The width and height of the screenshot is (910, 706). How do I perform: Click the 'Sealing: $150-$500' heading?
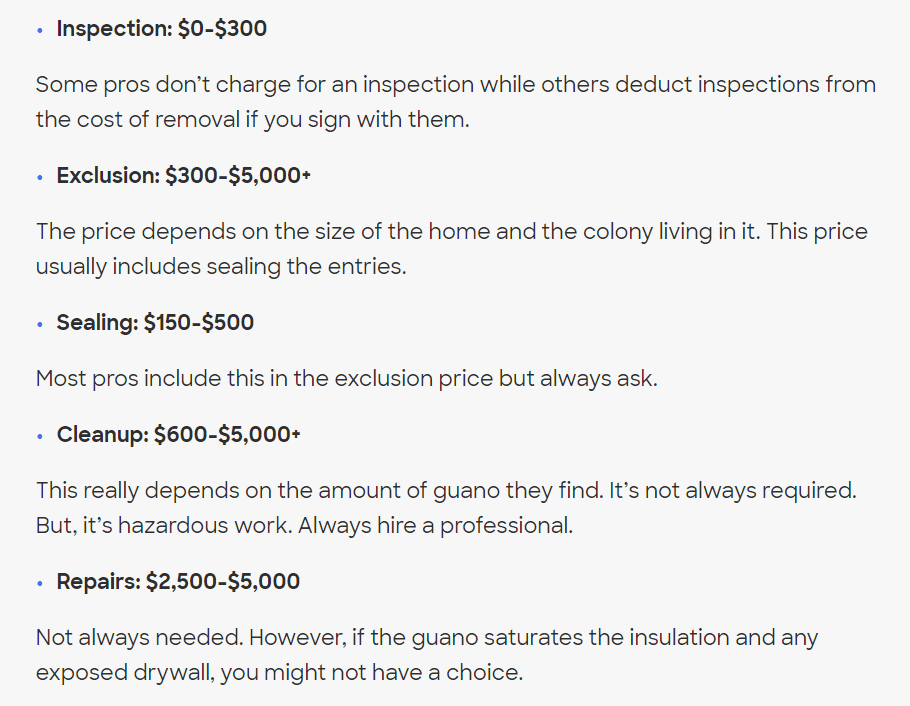click(155, 323)
